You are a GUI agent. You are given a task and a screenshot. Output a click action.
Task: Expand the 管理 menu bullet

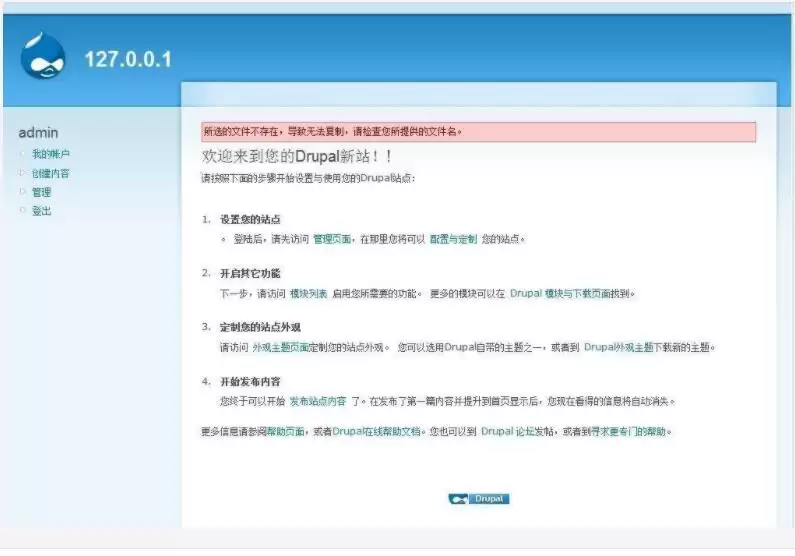[22, 192]
